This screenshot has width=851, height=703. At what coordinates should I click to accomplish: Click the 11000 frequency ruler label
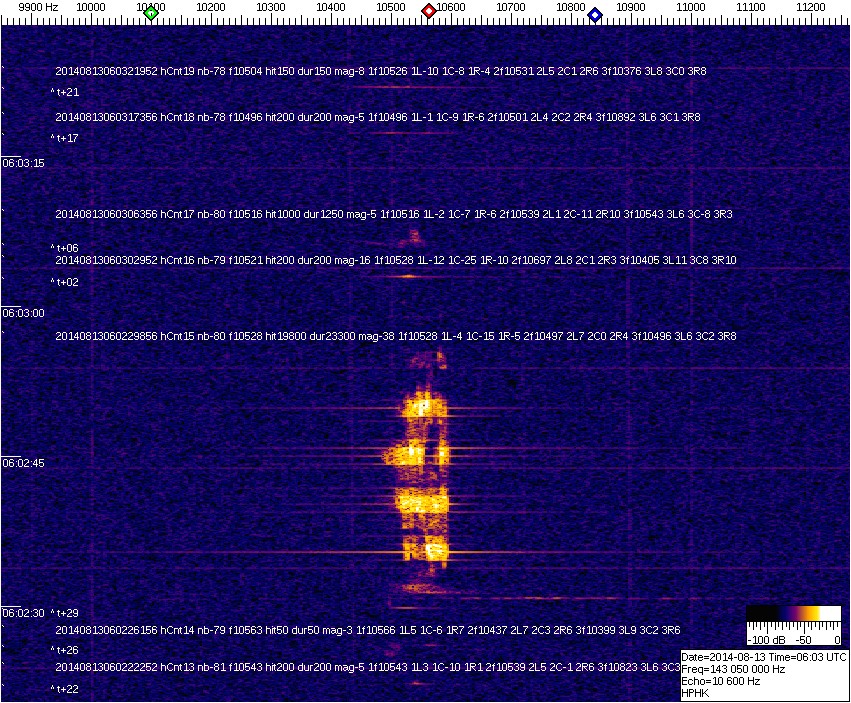pyautogui.click(x=690, y=7)
